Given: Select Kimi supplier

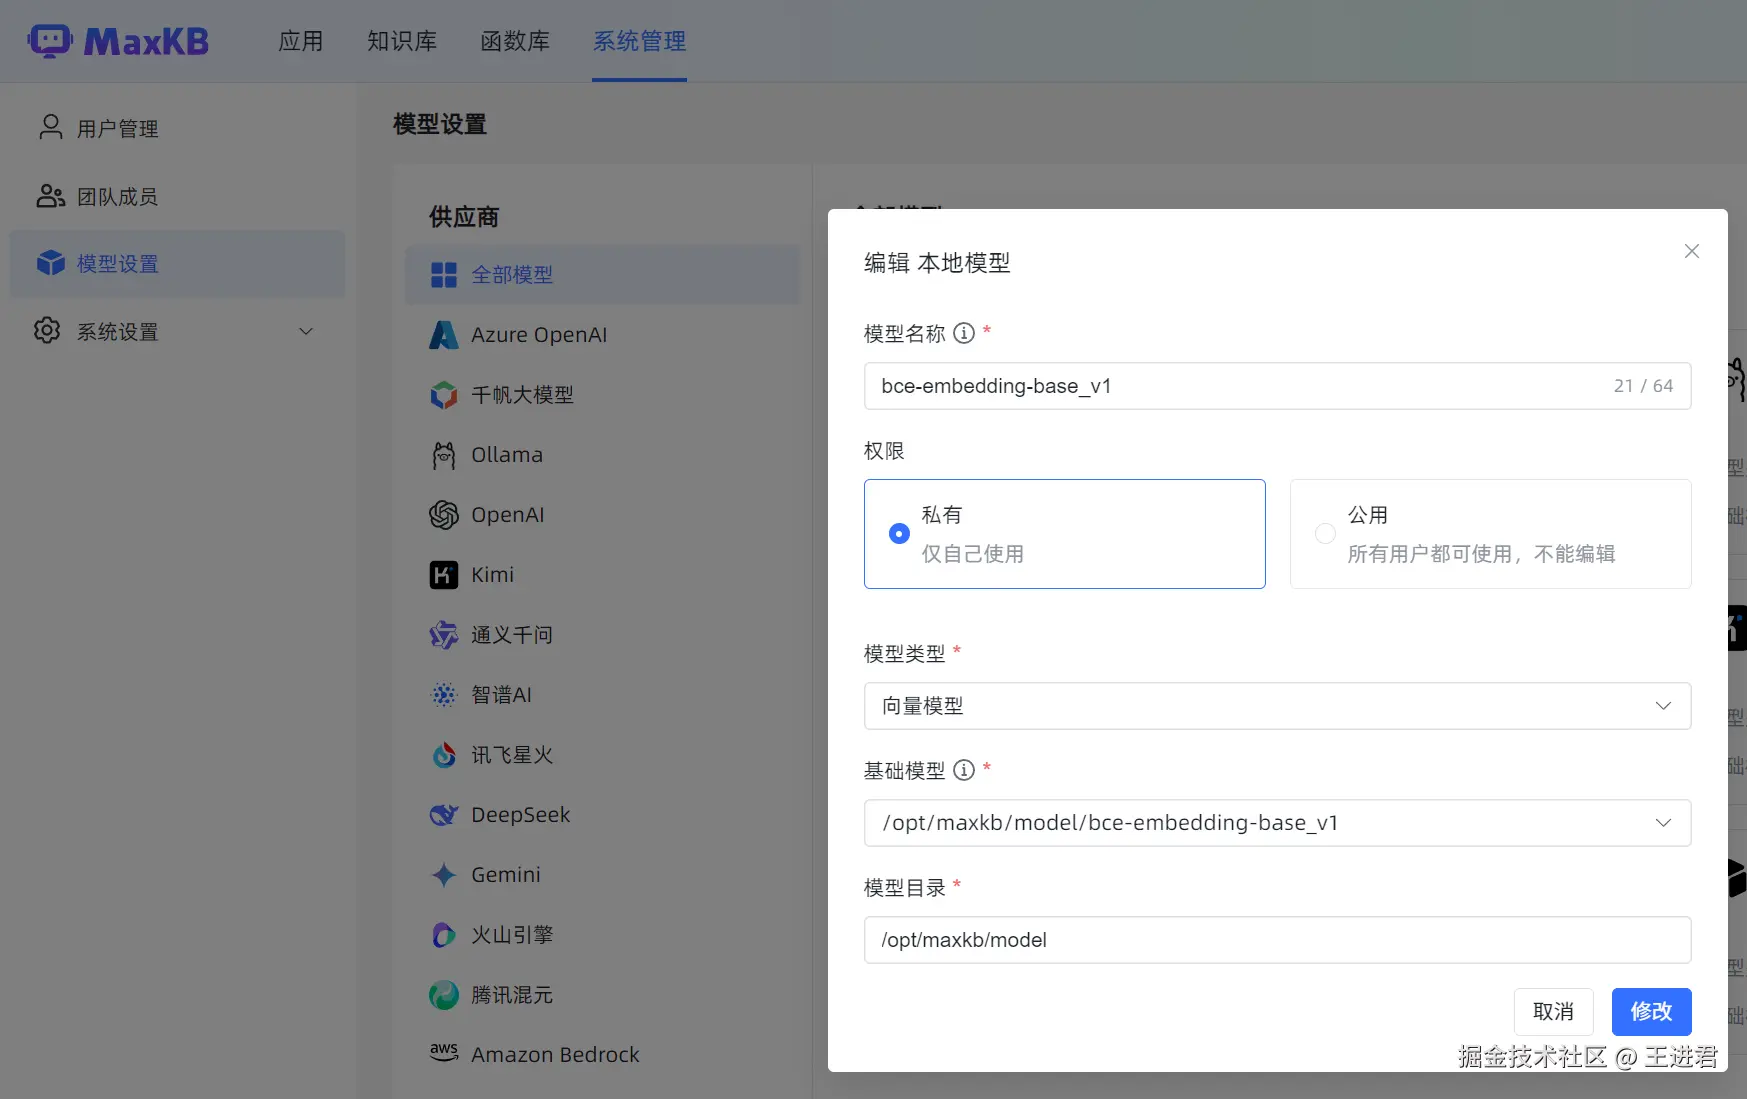Looking at the screenshot, I should click(x=602, y=575).
